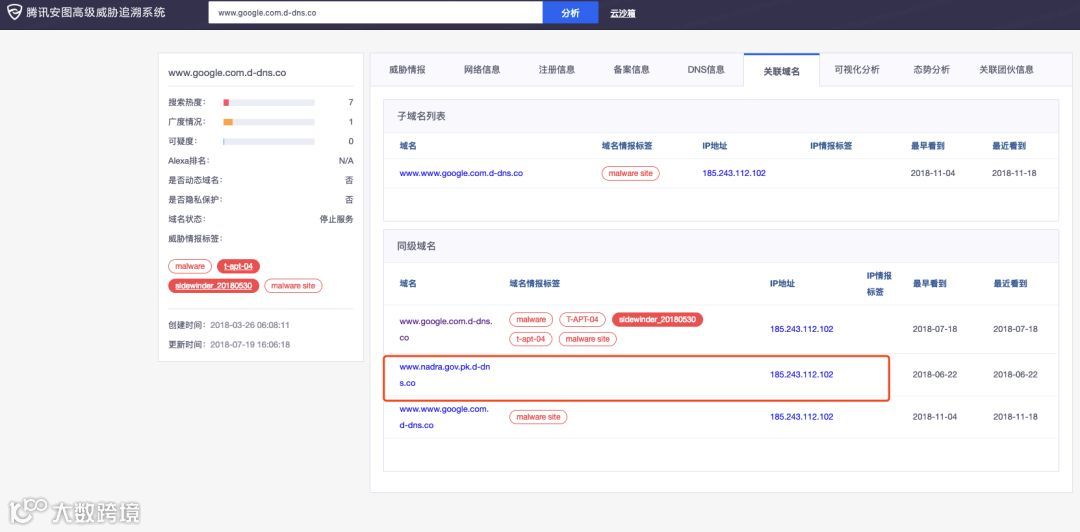Click uppercase T-APT-04 tag in 同级域名
1080x532 pixels.
pyautogui.click(x=583, y=320)
